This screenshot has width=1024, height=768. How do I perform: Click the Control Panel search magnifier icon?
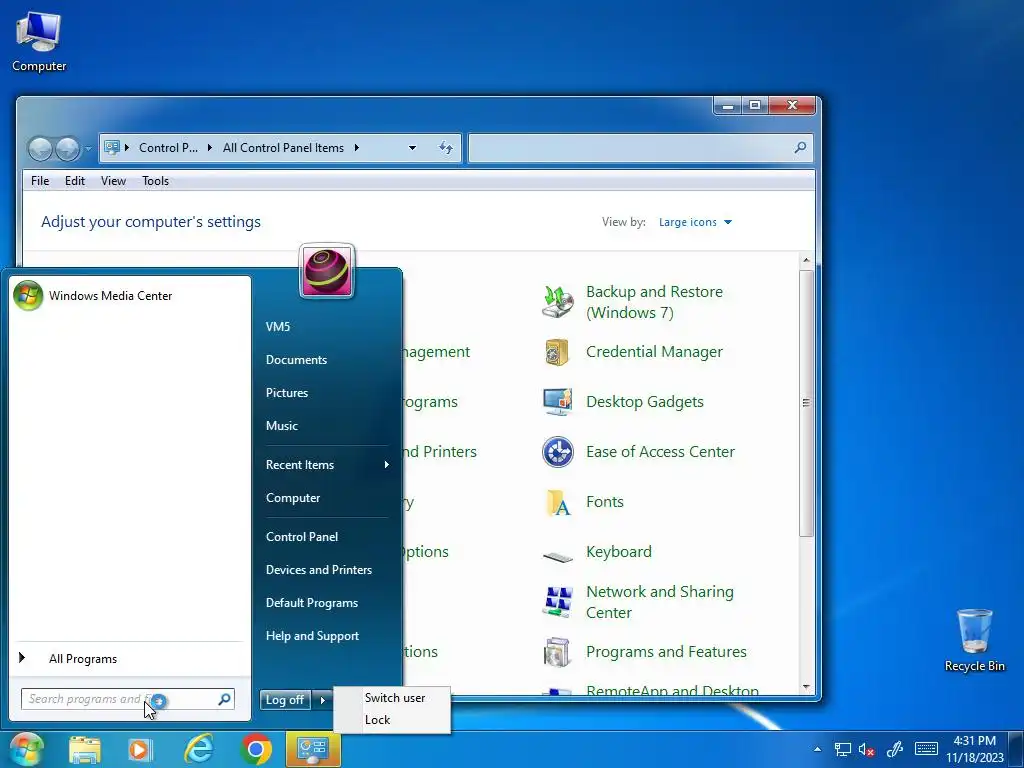[x=800, y=148]
